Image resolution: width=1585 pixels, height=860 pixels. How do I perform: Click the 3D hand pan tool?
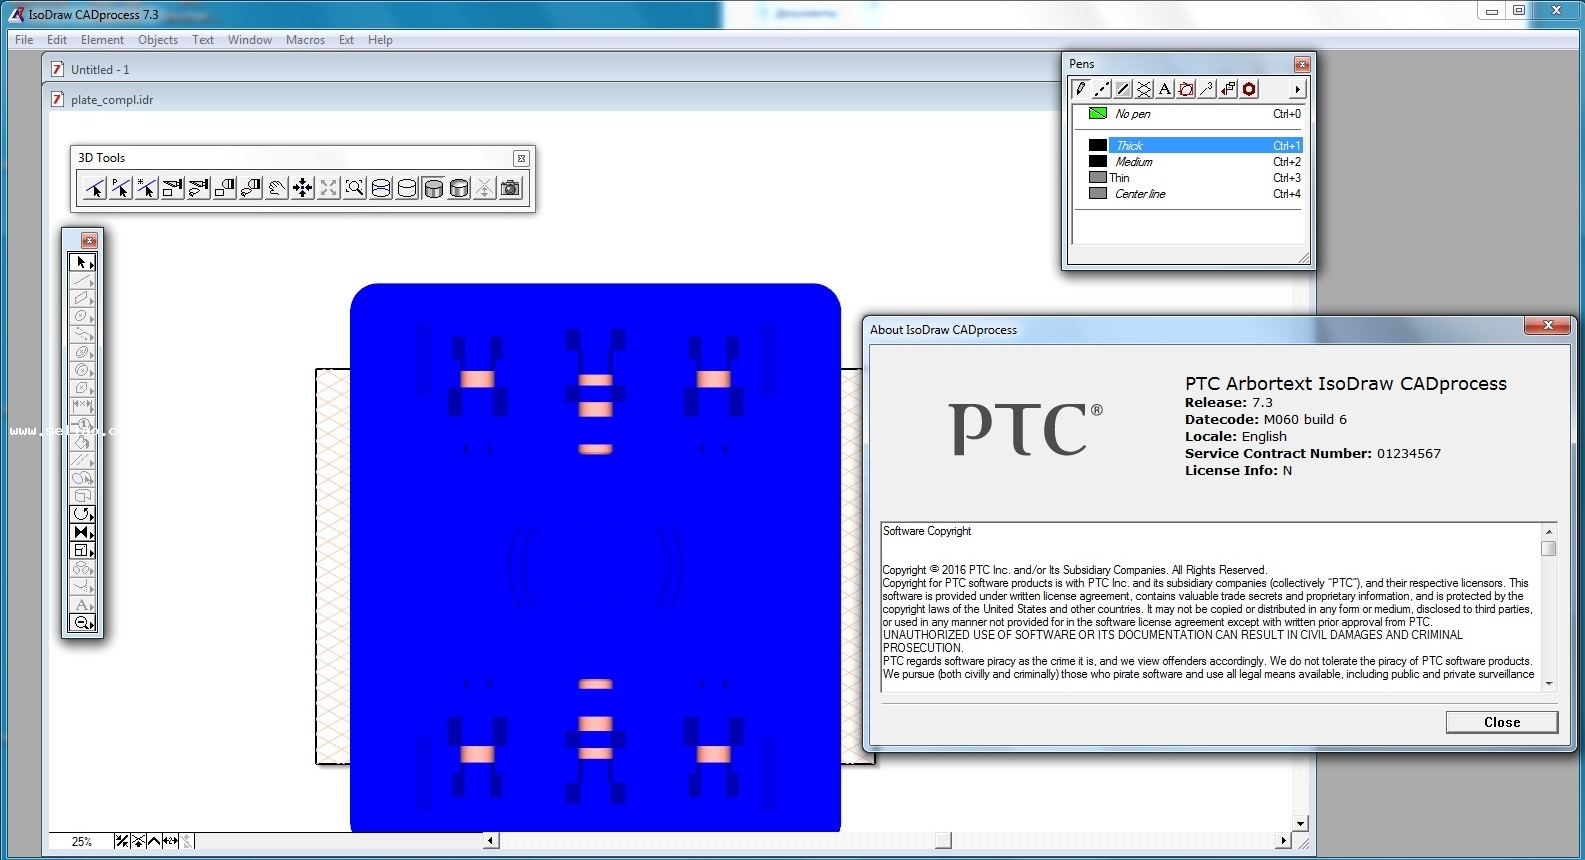click(277, 188)
